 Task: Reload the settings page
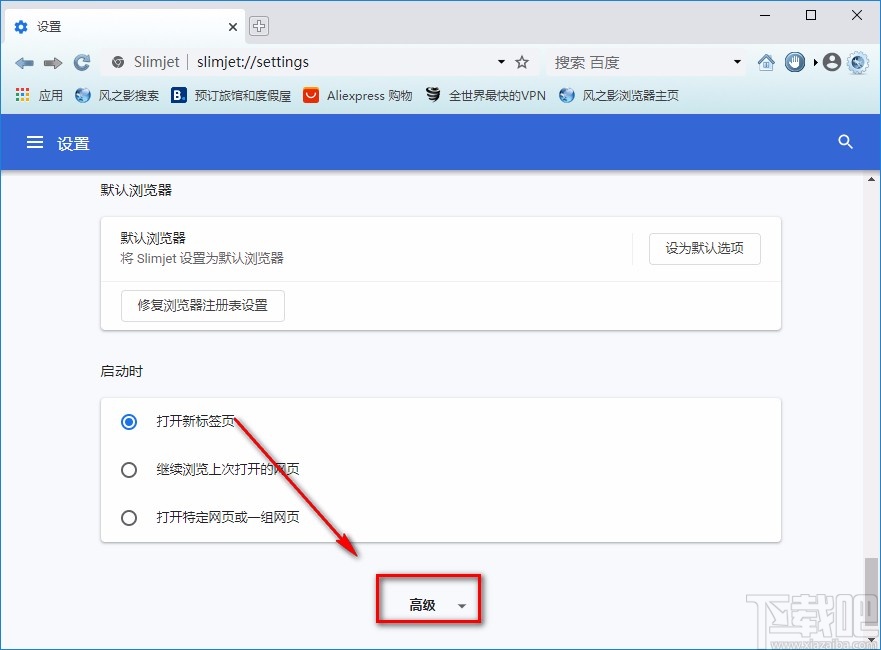coord(82,62)
